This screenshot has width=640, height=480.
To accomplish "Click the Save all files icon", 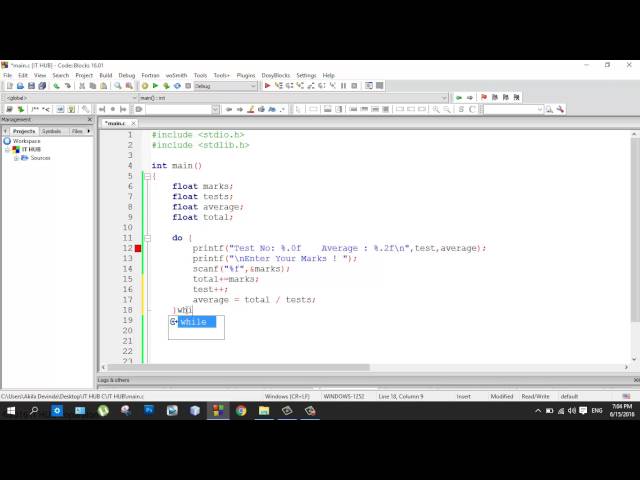I will [42, 86].
